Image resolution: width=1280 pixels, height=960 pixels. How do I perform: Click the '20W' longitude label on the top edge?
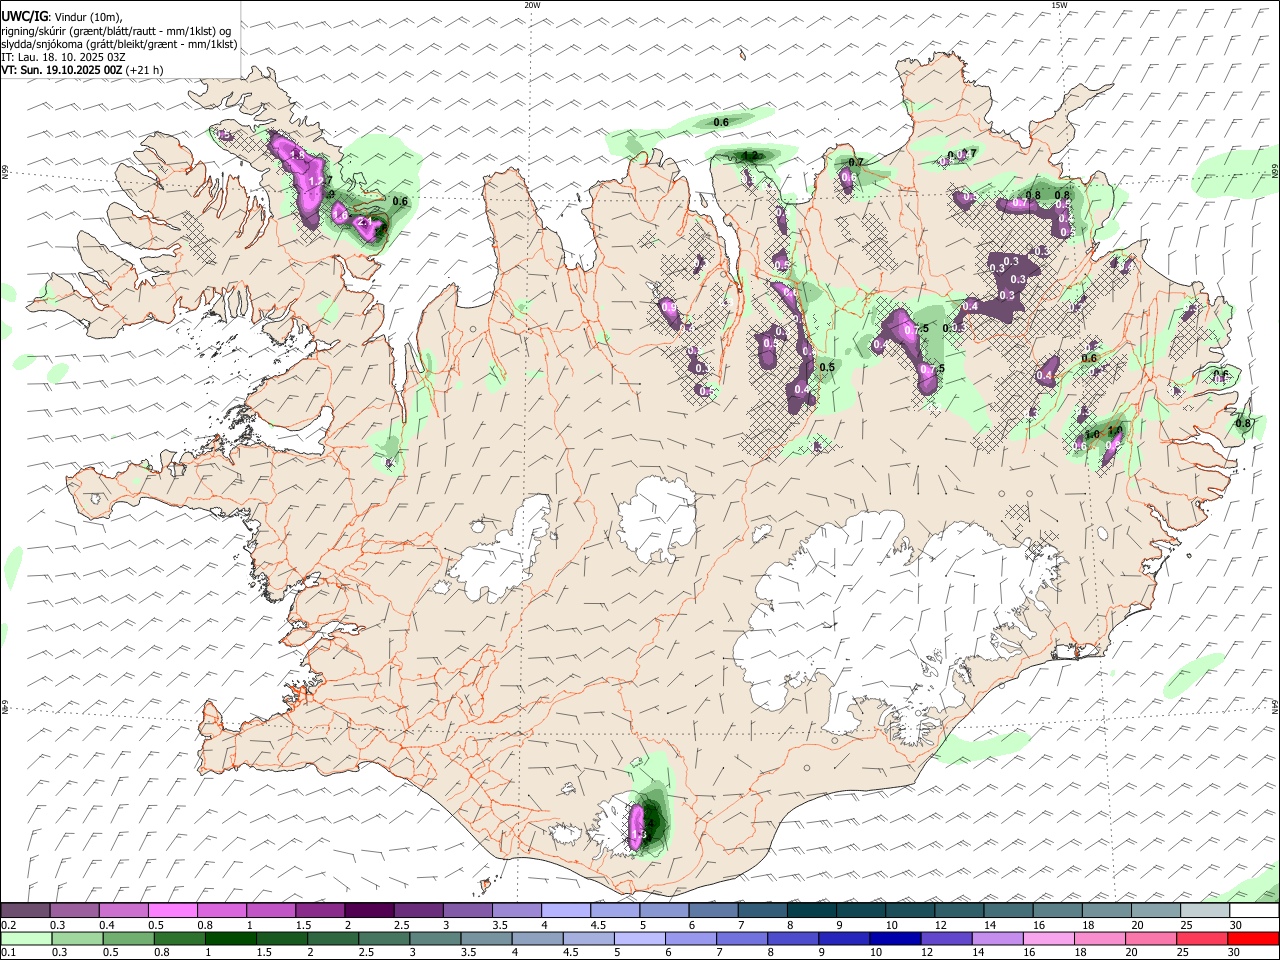pyautogui.click(x=532, y=5)
